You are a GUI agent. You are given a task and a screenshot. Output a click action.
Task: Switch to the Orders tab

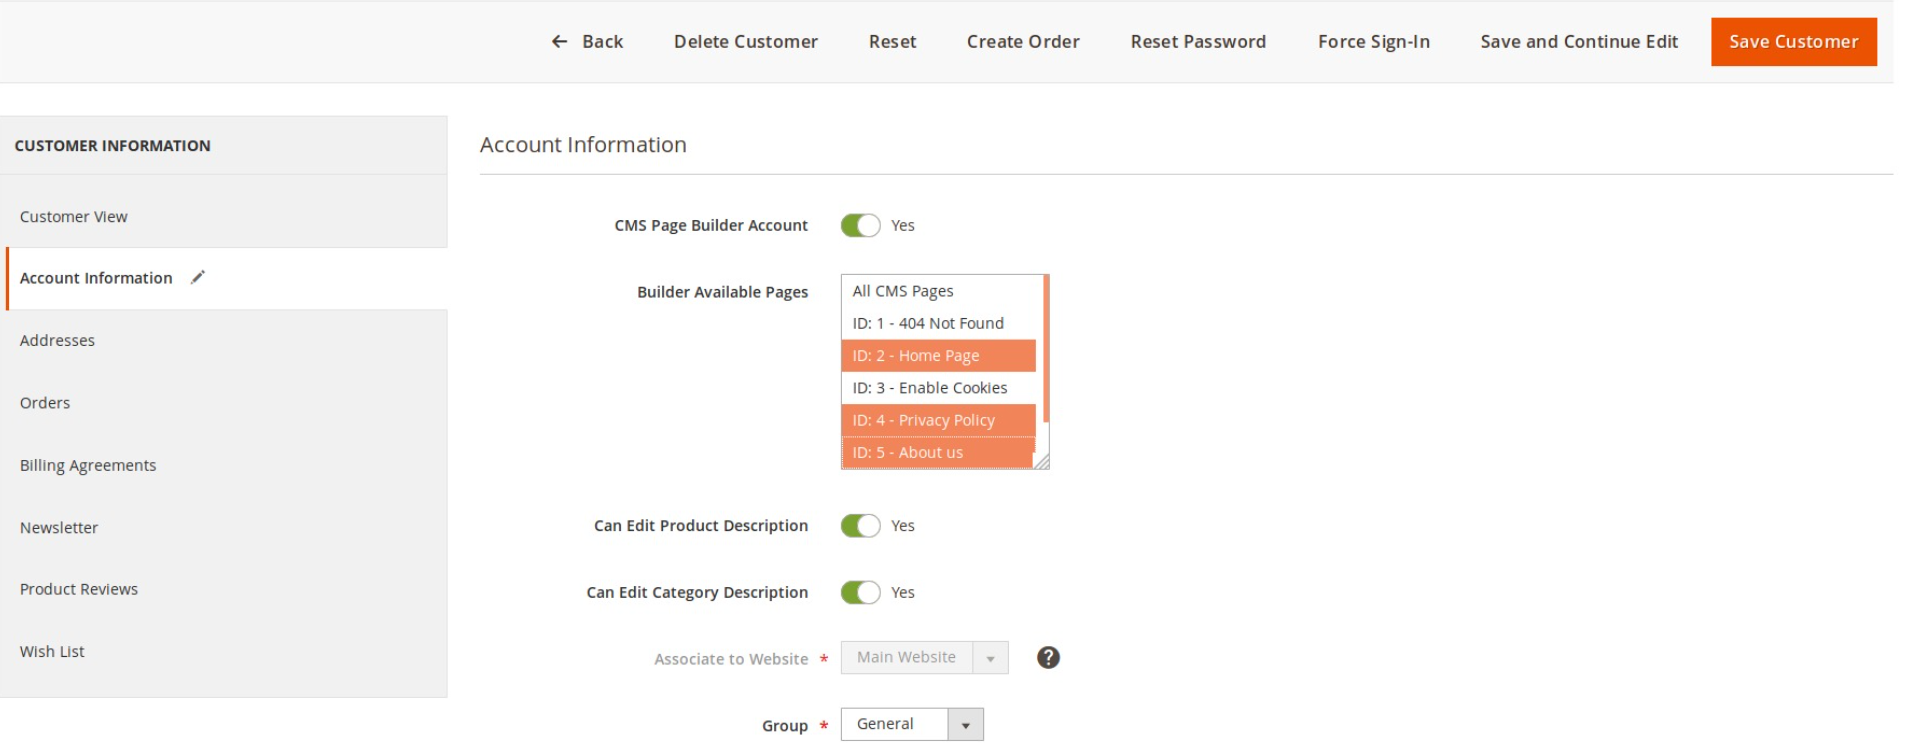point(45,403)
